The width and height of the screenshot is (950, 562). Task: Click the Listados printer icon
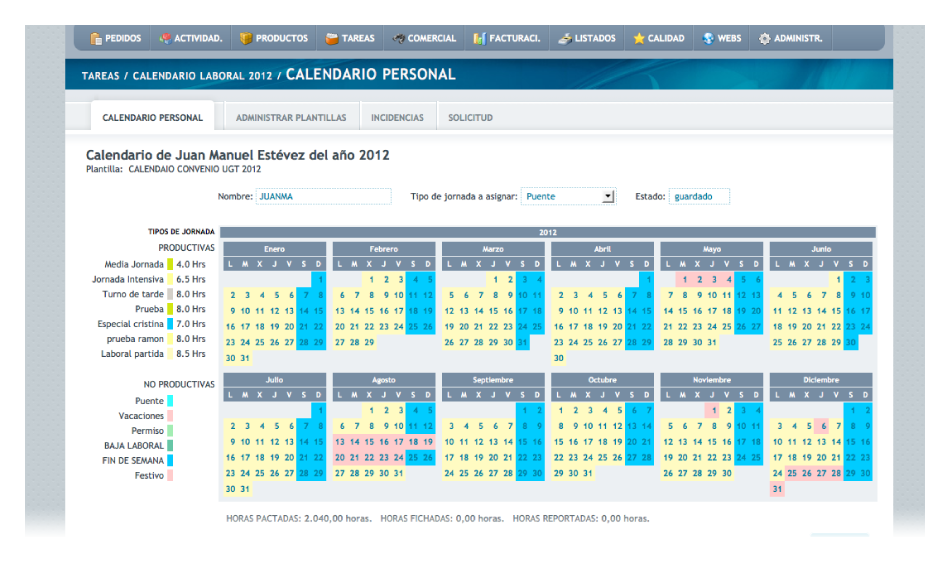[x=565, y=38]
